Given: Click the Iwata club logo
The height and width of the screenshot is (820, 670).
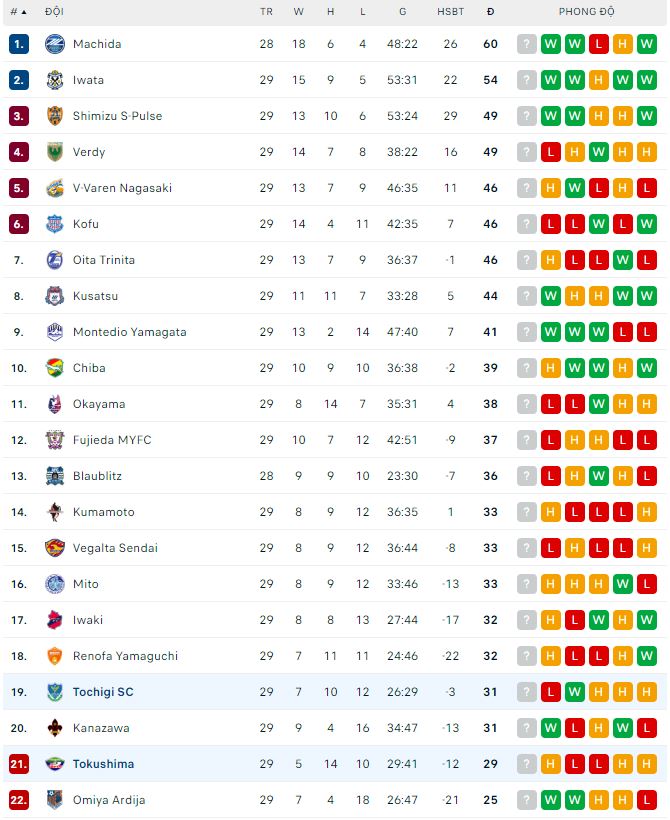Looking at the screenshot, I should pos(54,80).
